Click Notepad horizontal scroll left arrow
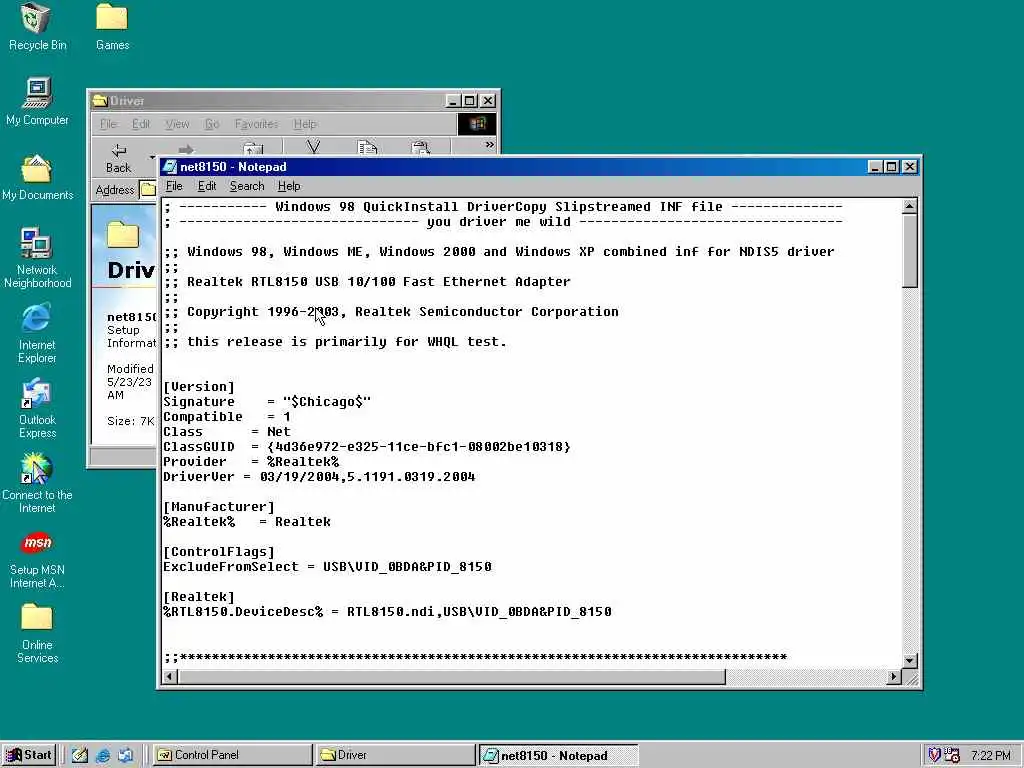The height and width of the screenshot is (768, 1024). click(x=170, y=677)
